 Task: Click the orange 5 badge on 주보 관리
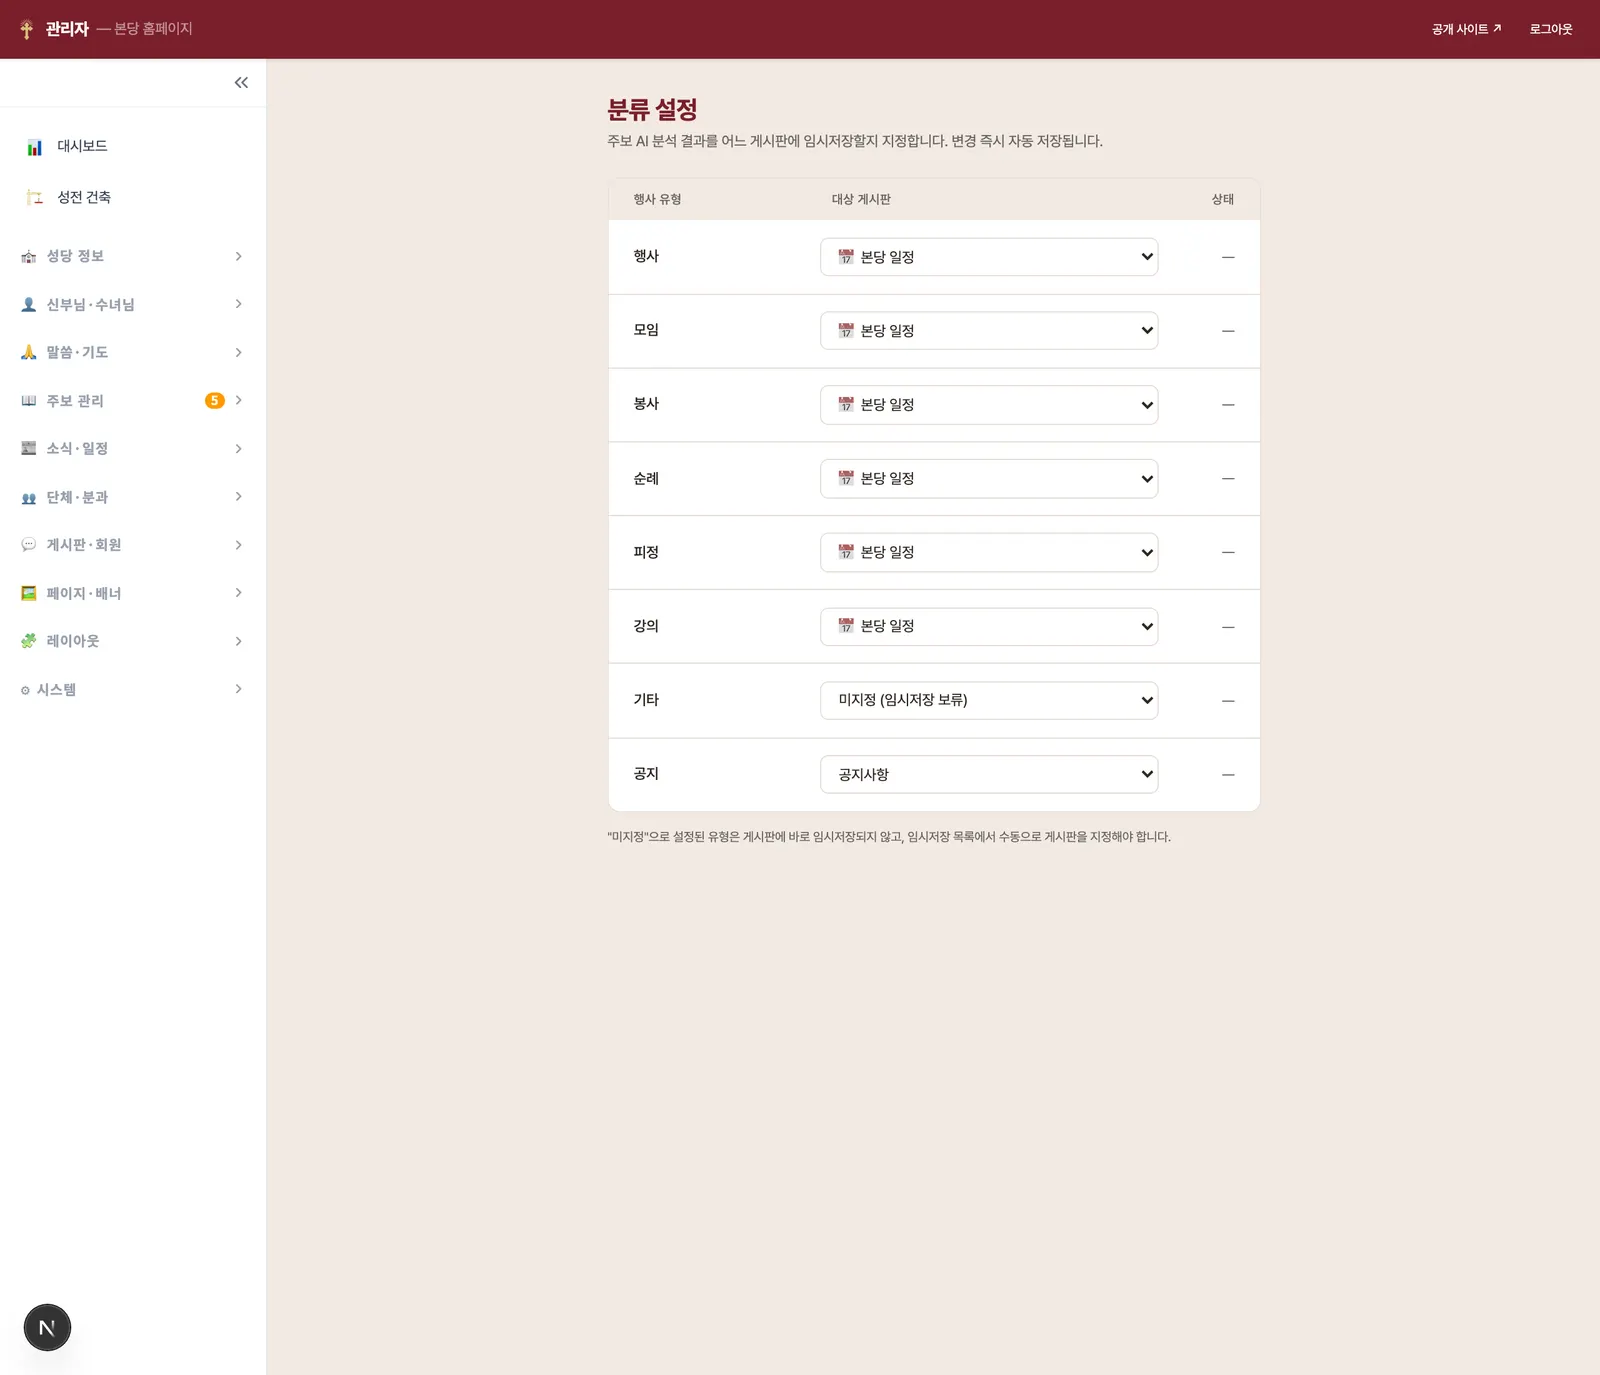[214, 401]
